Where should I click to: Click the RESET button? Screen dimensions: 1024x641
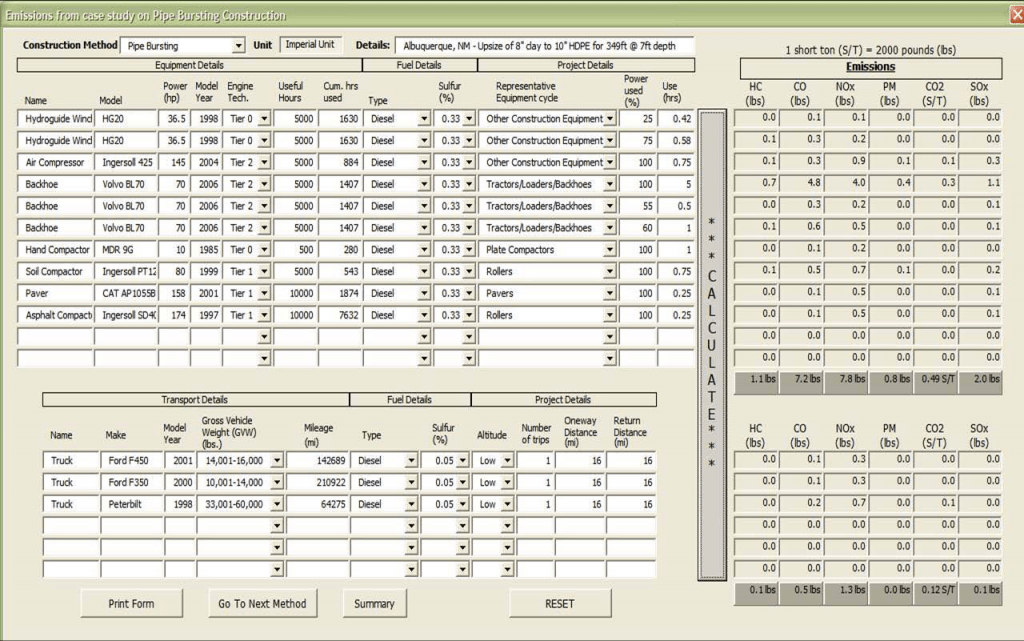coord(560,604)
